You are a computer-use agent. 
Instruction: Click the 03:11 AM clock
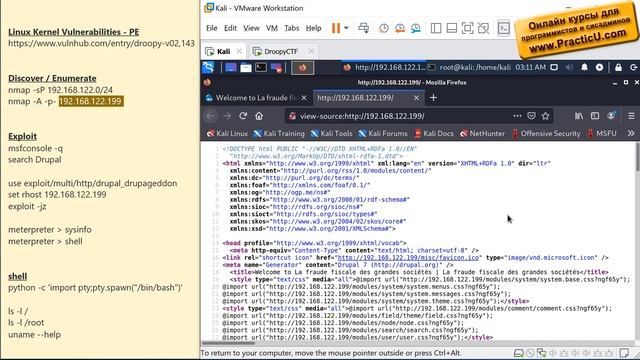(530, 67)
